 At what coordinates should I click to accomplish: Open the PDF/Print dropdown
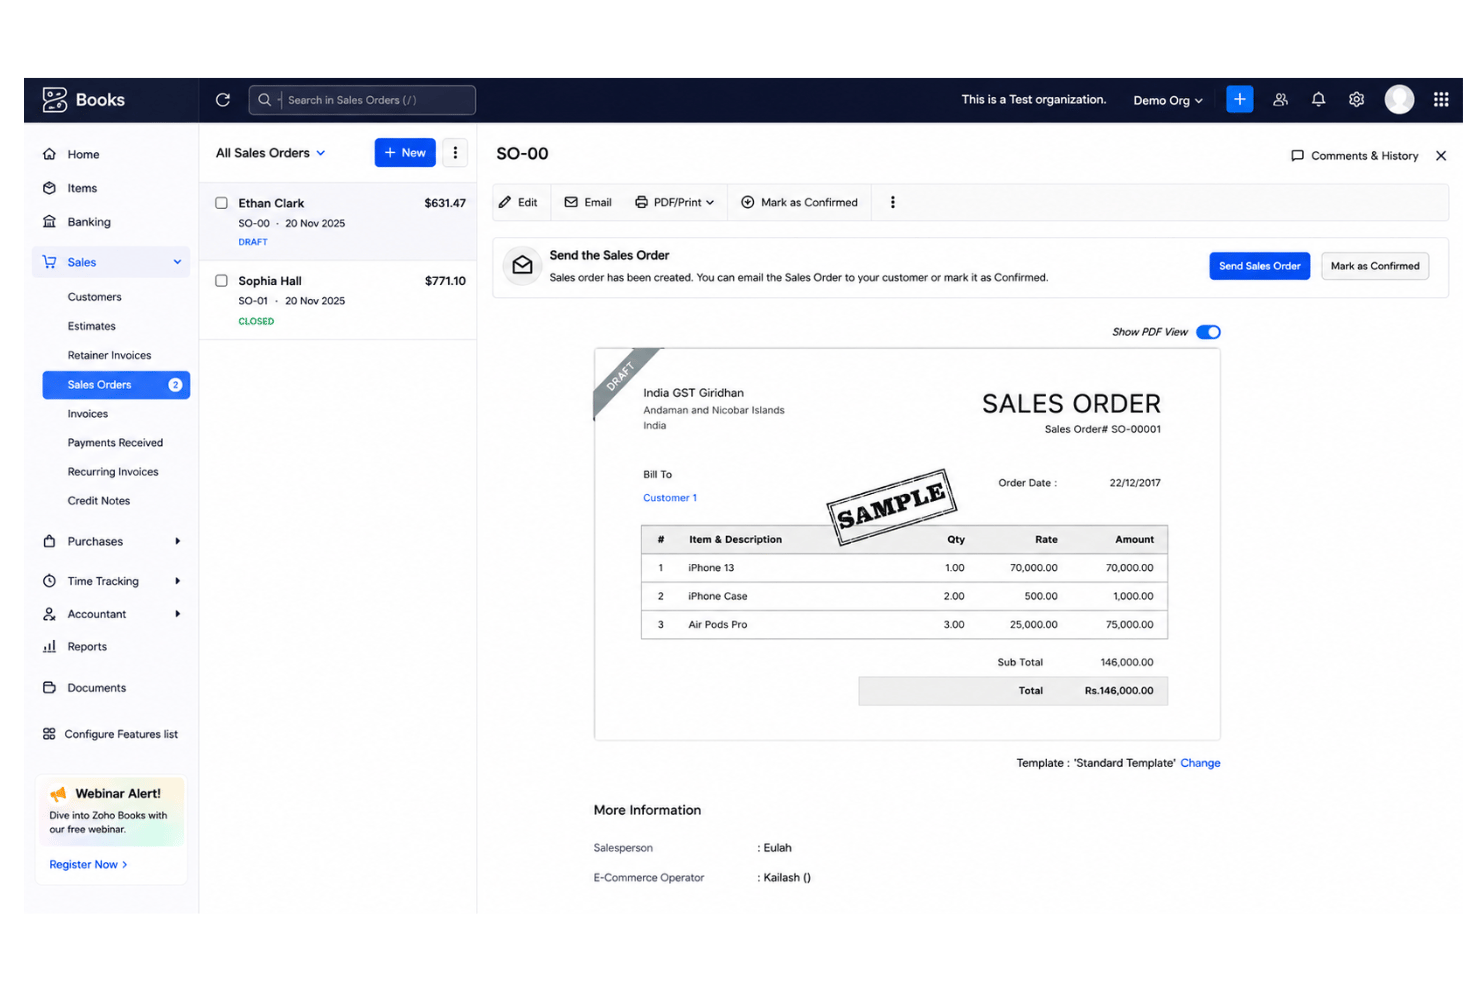click(x=675, y=202)
